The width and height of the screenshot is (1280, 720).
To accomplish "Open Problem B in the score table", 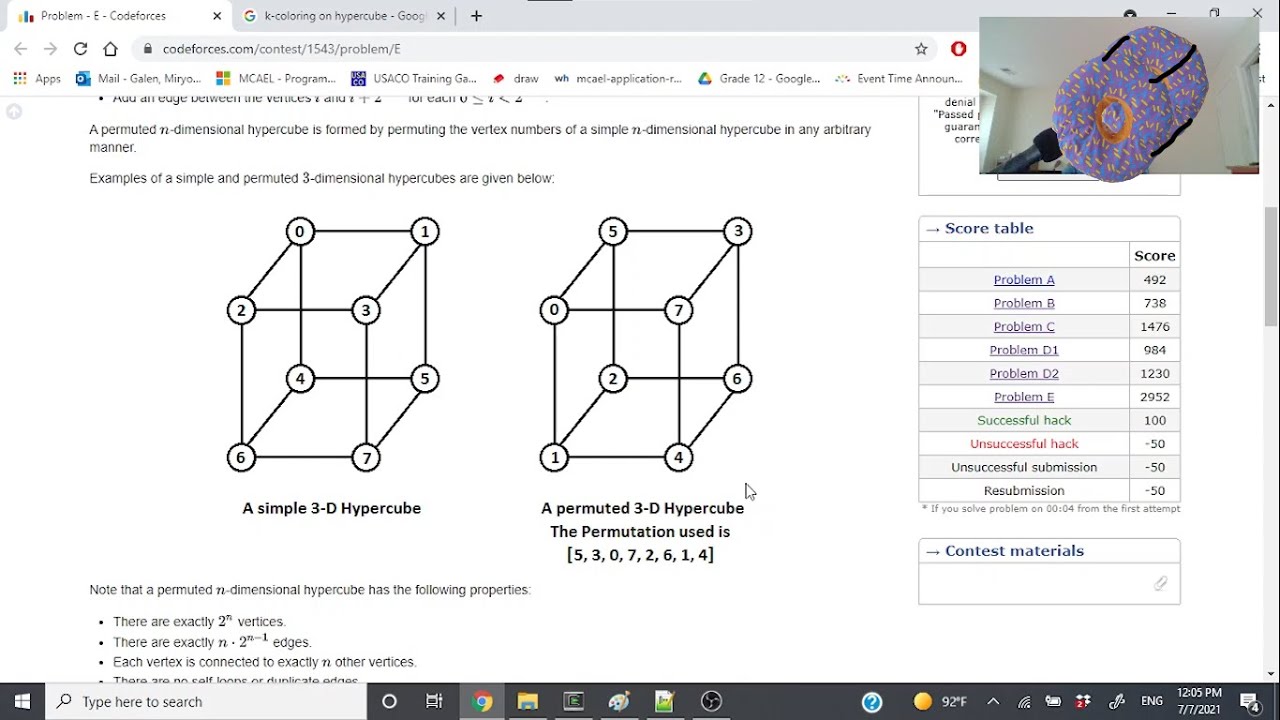I will click(1024, 303).
